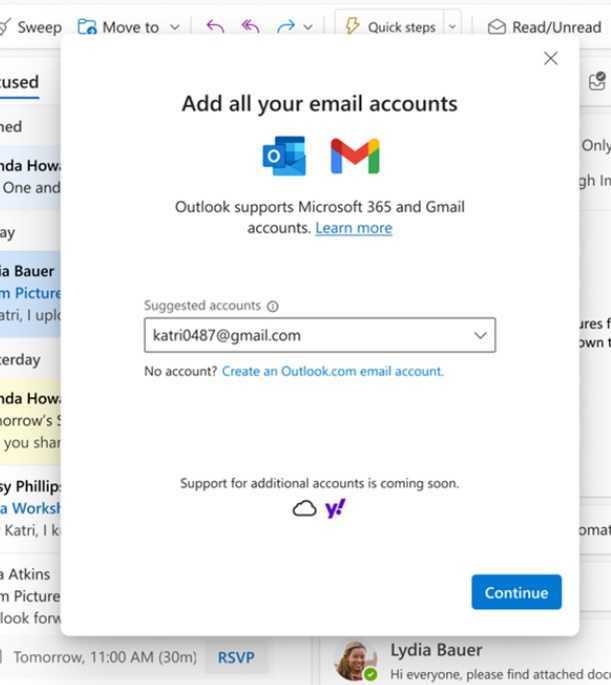Click Sweep in the toolbar

tap(31, 27)
